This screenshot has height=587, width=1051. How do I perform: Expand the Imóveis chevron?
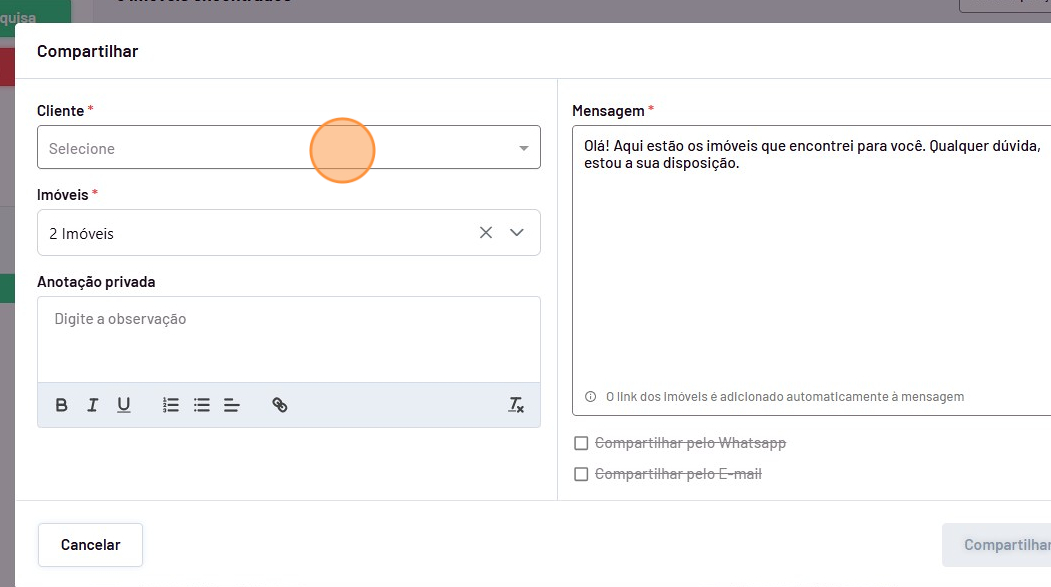[x=517, y=233]
